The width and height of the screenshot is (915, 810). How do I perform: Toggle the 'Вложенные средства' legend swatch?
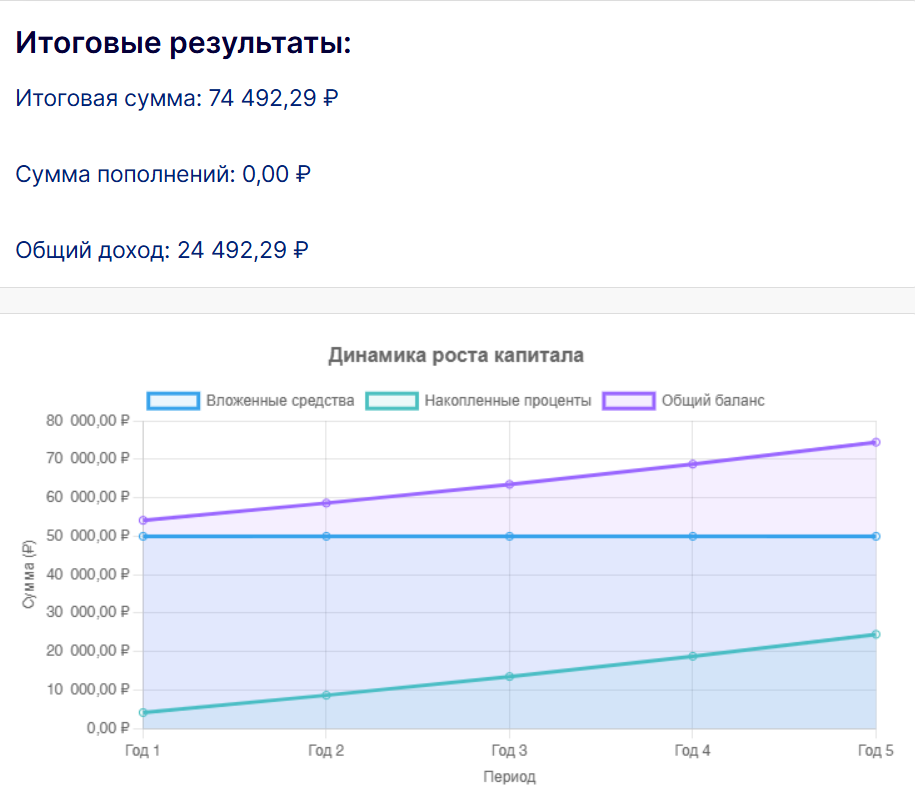click(x=173, y=401)
